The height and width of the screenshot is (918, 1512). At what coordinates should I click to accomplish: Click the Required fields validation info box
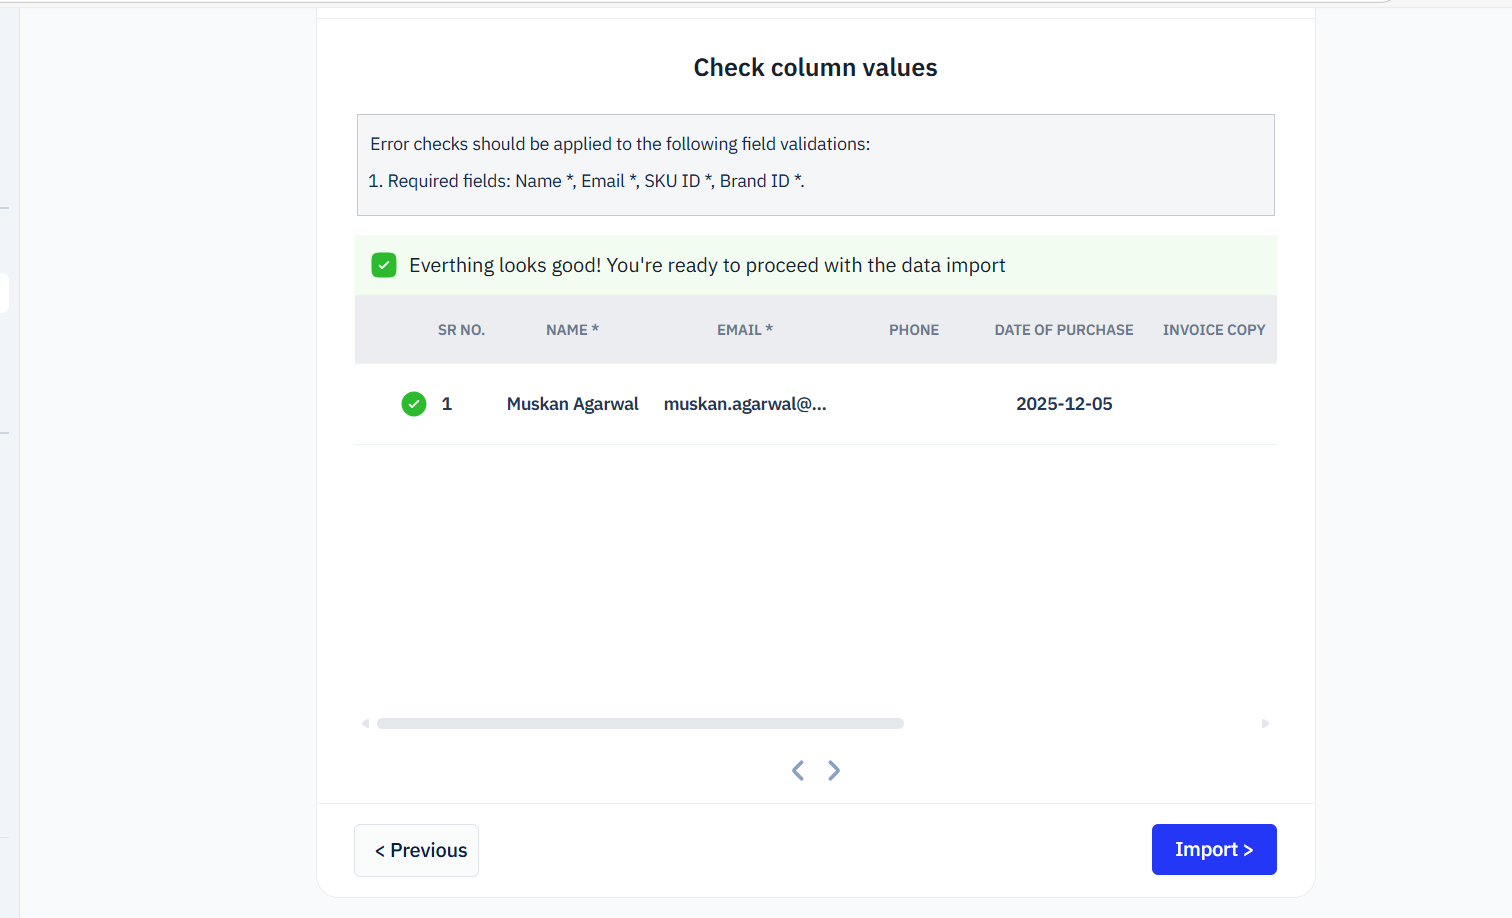tap(815, 164)
